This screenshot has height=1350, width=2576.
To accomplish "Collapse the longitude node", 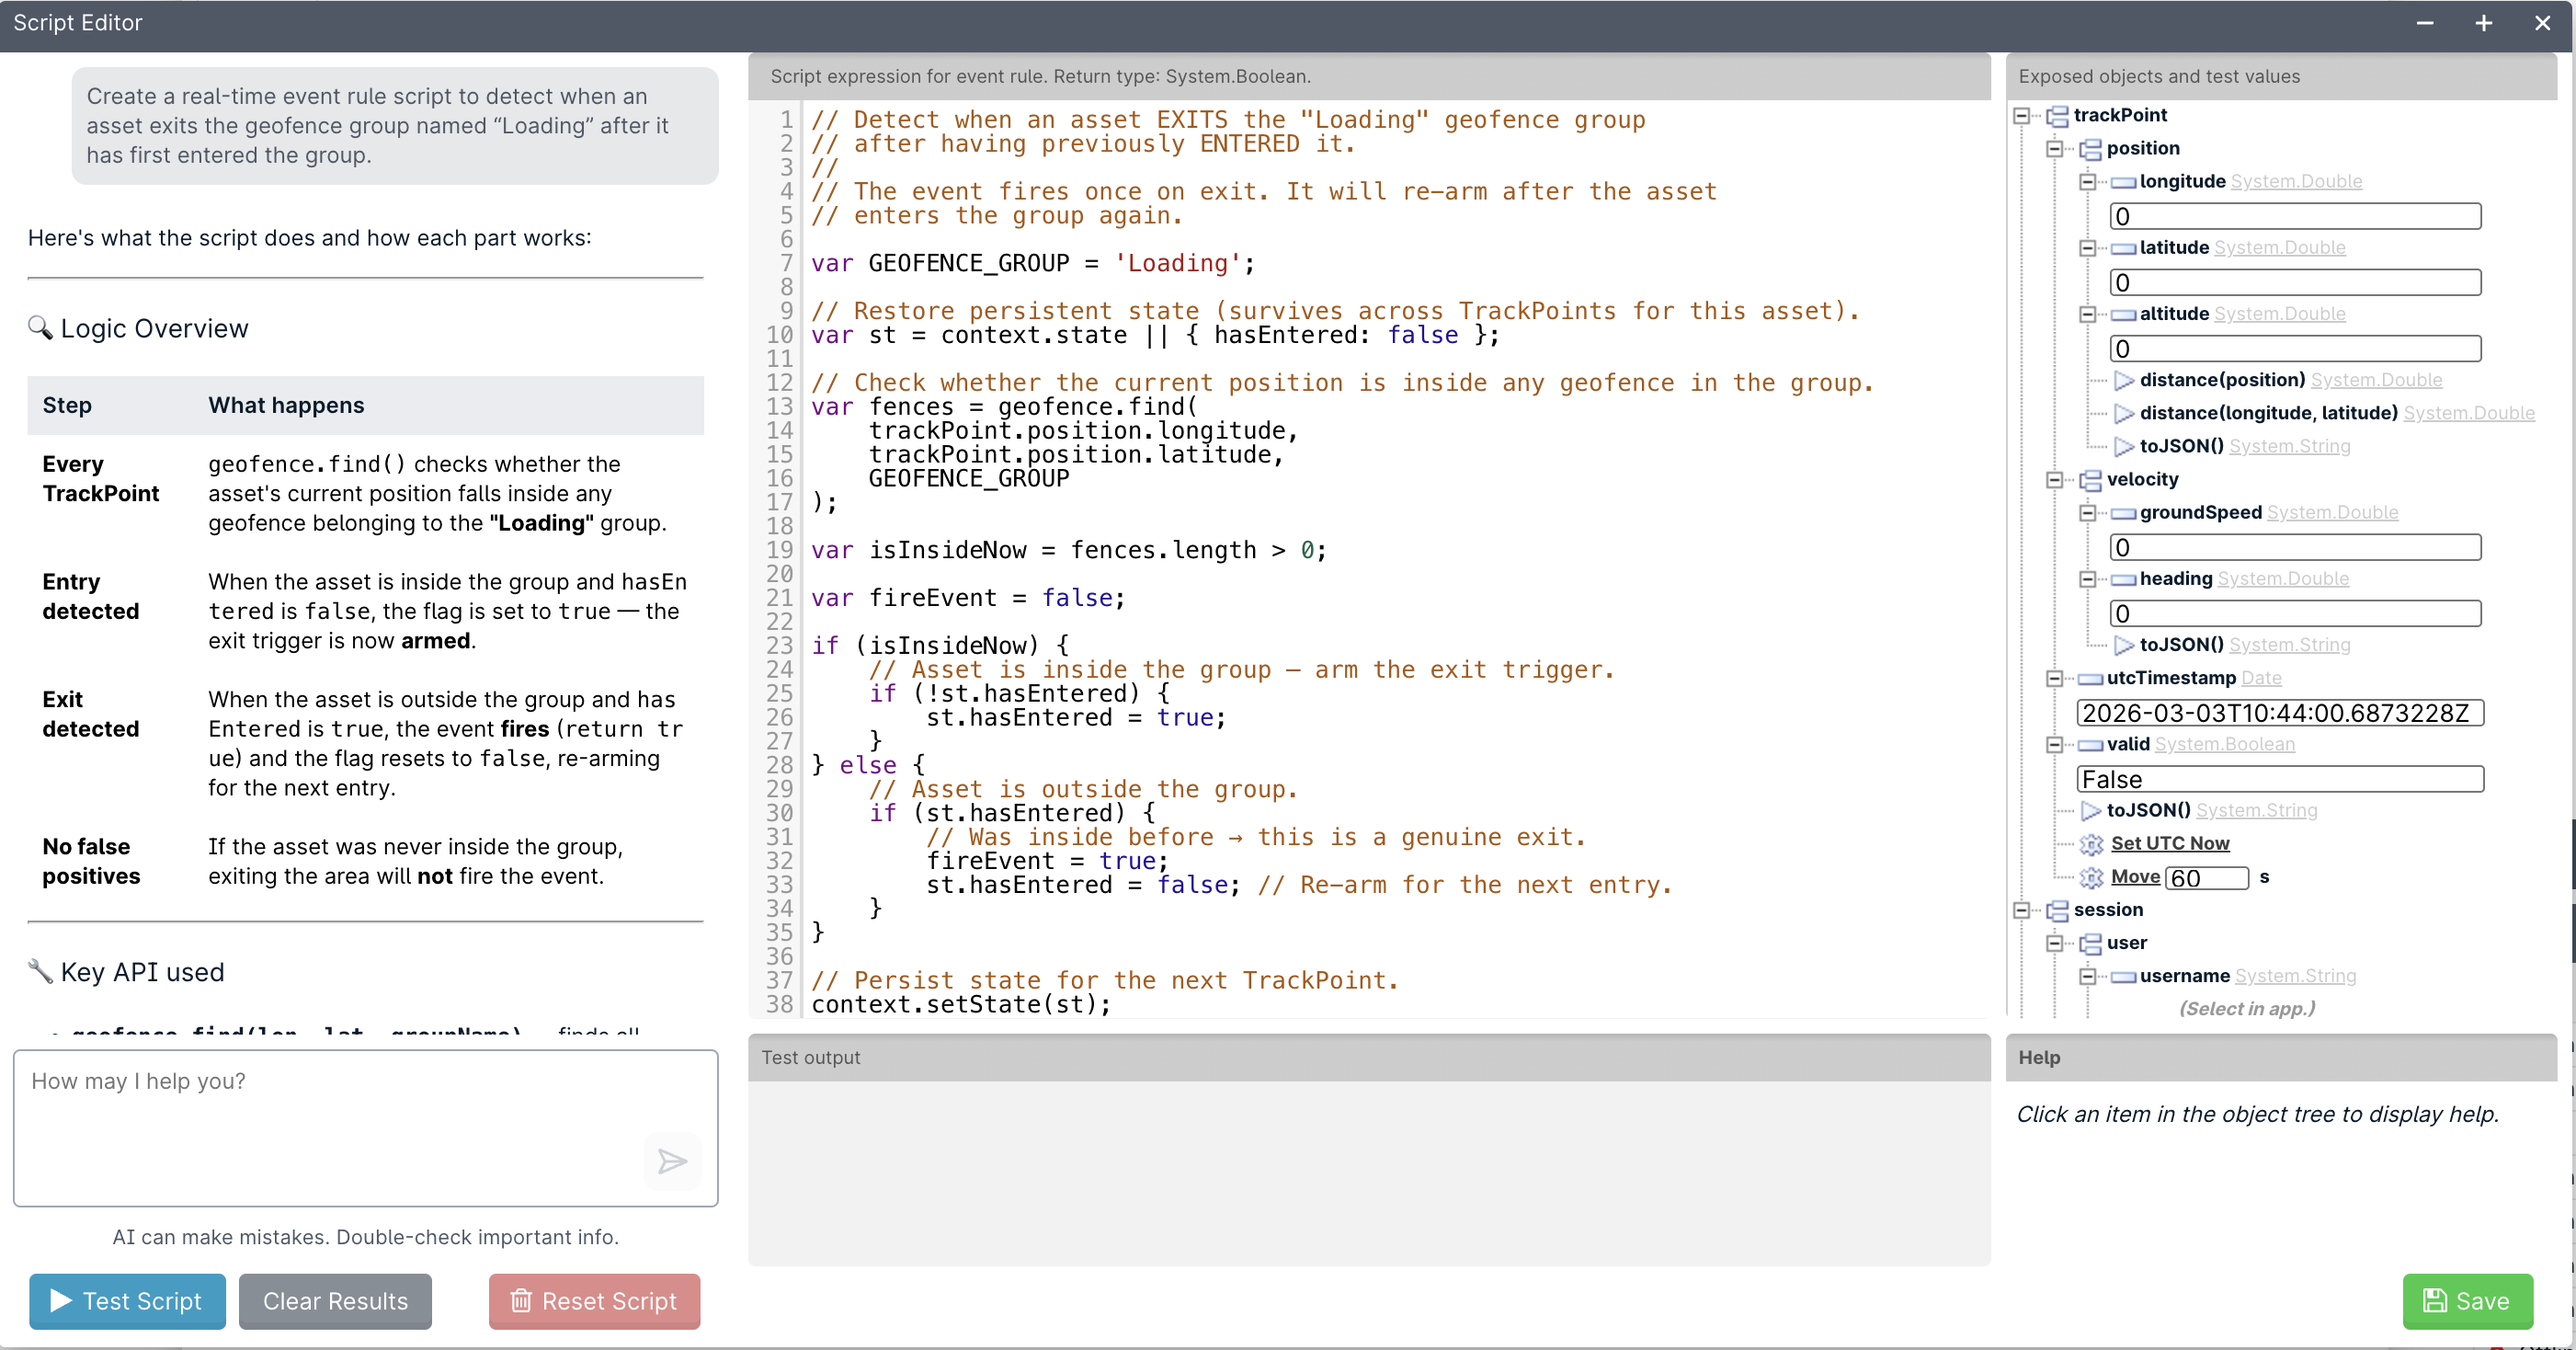I will 2087,181.
